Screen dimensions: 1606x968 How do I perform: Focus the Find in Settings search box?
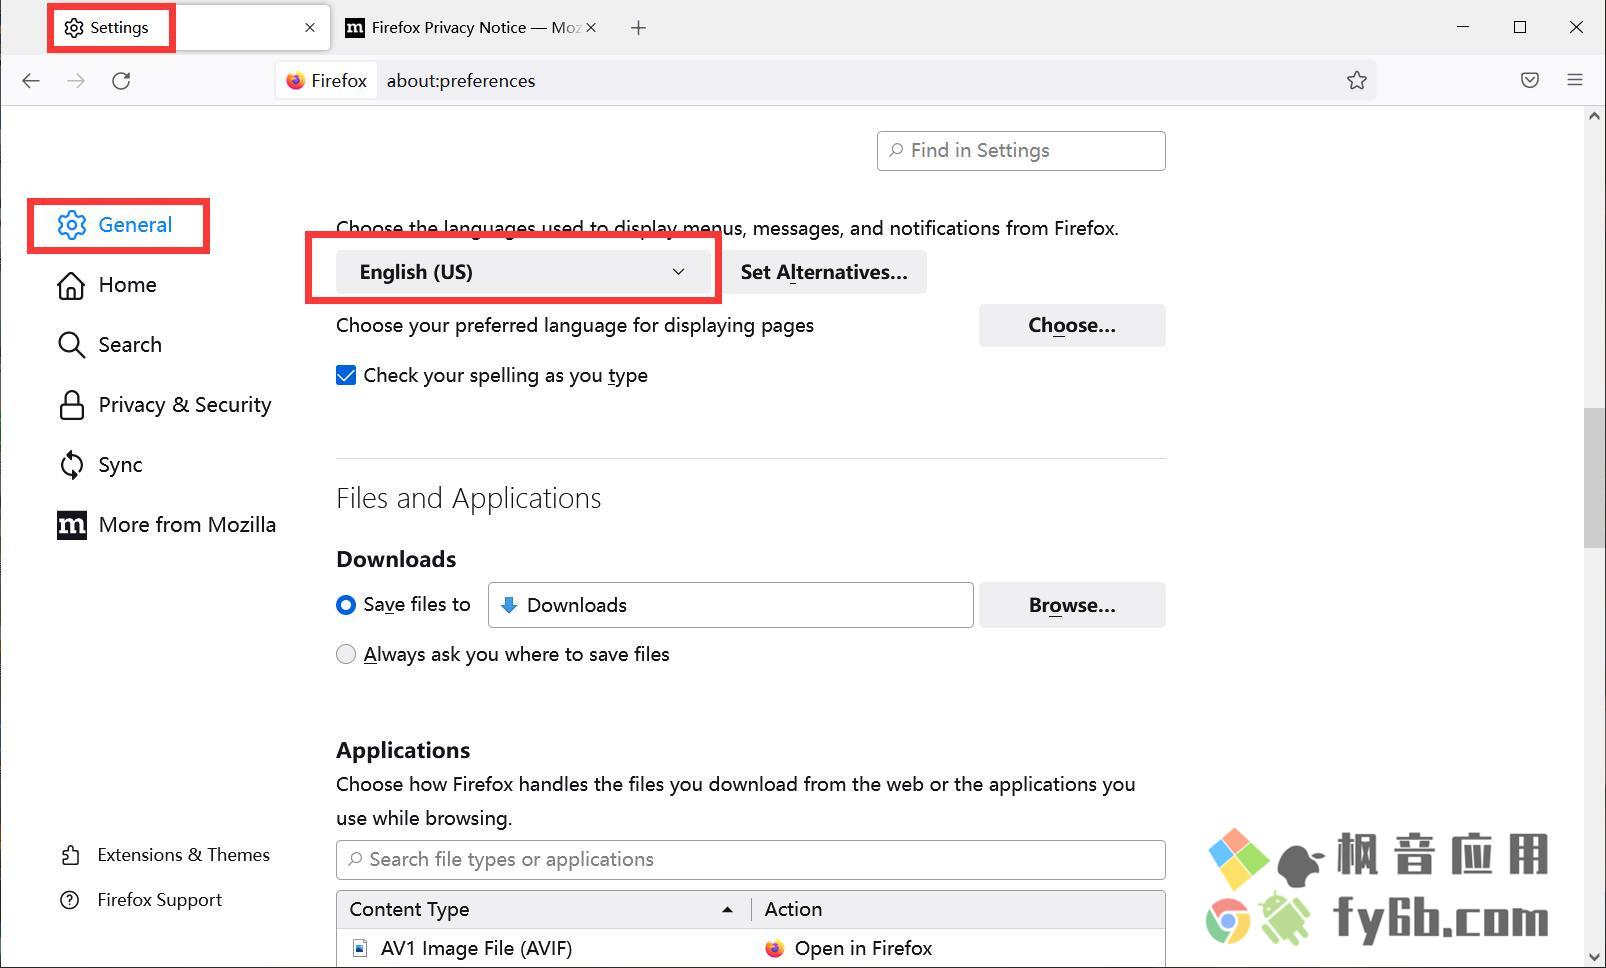(x=1021, y=151)
